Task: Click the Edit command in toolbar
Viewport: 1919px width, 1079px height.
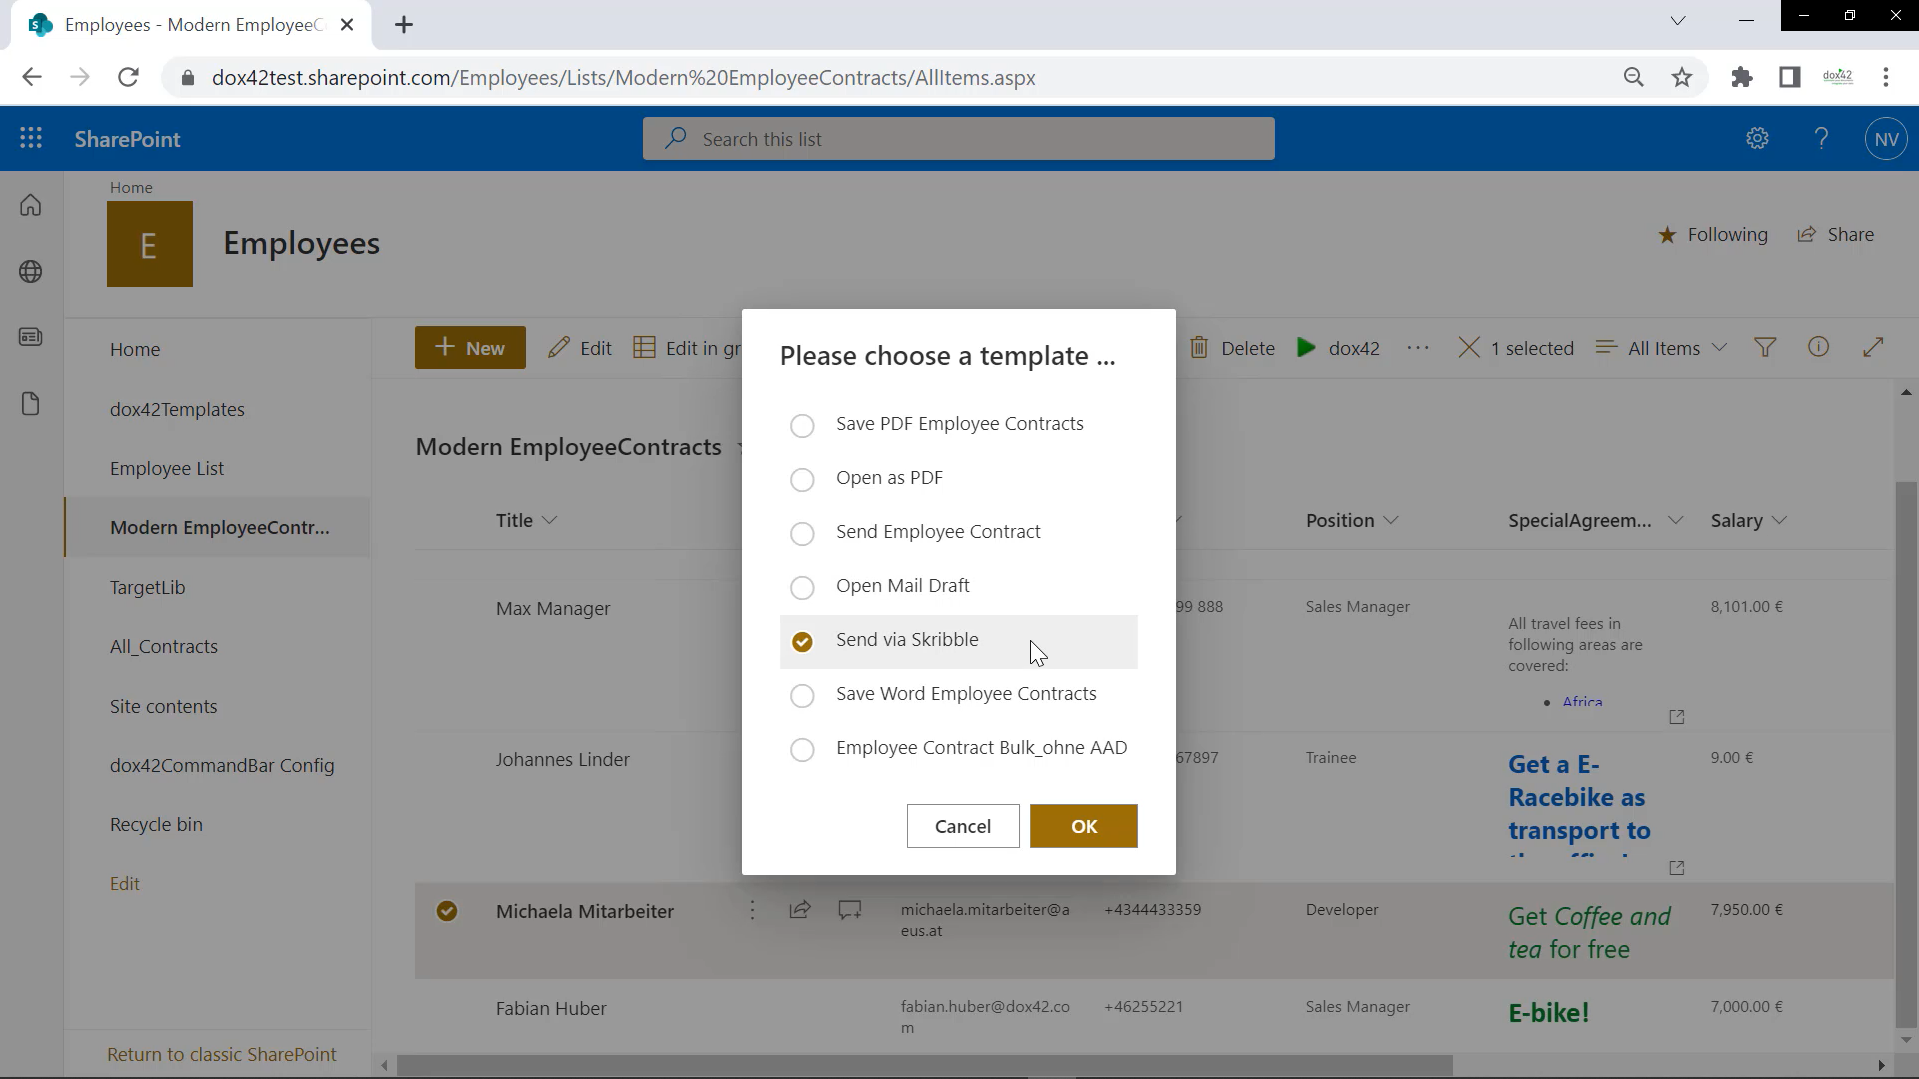Action: point(580,348)
